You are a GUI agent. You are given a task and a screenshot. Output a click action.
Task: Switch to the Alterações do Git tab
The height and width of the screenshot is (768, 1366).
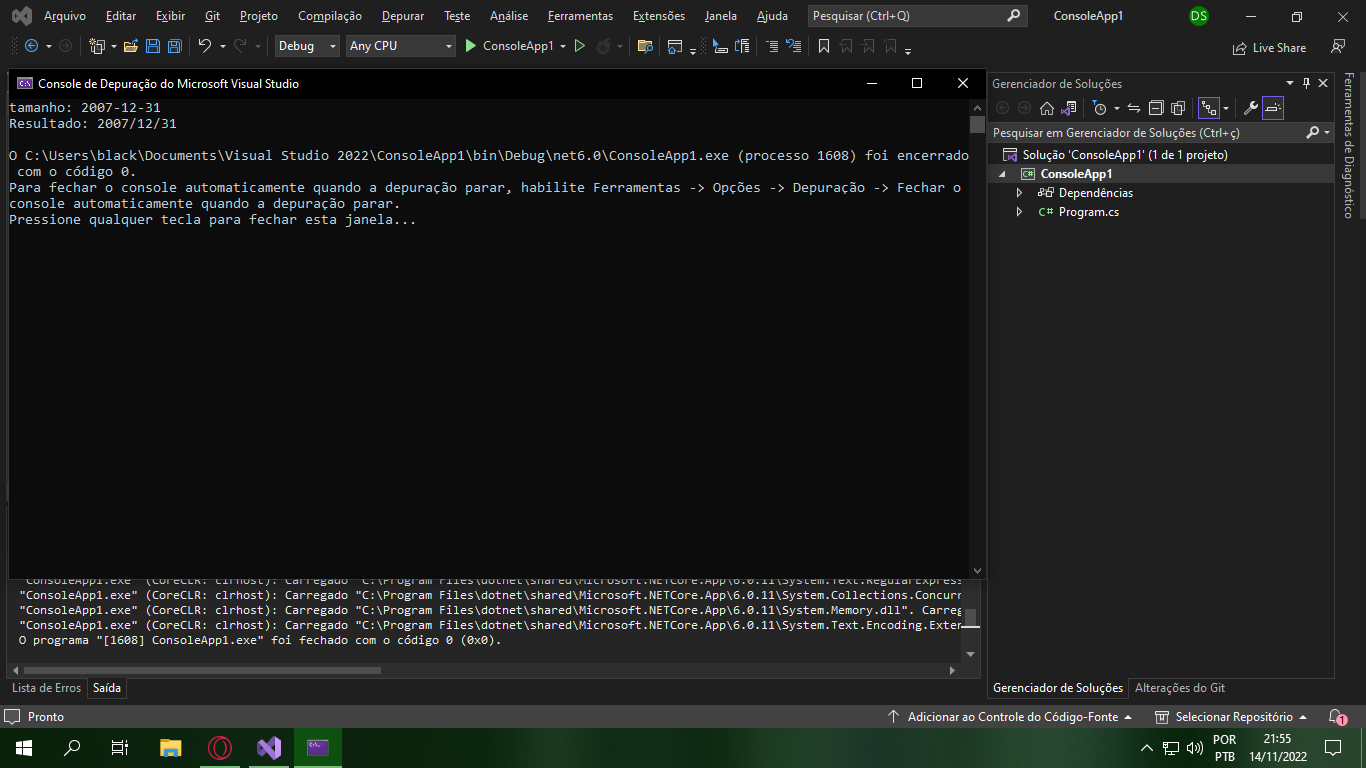coord(1180,688)
